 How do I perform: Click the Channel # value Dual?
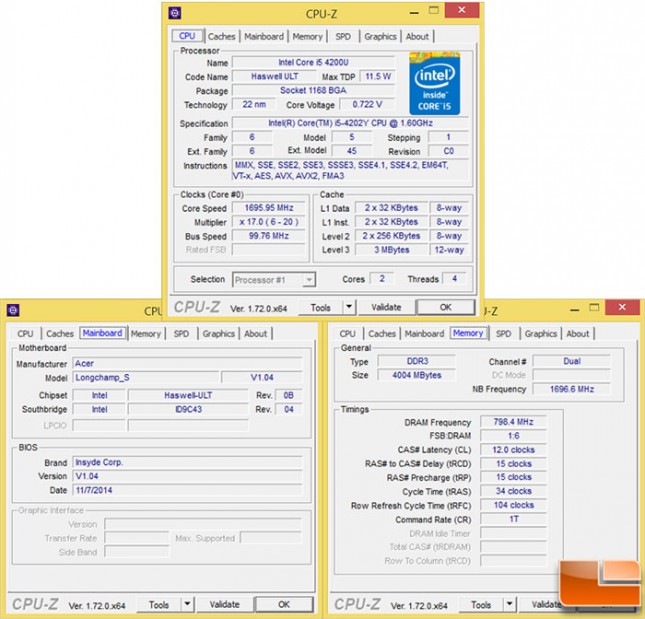coord(572,361)
